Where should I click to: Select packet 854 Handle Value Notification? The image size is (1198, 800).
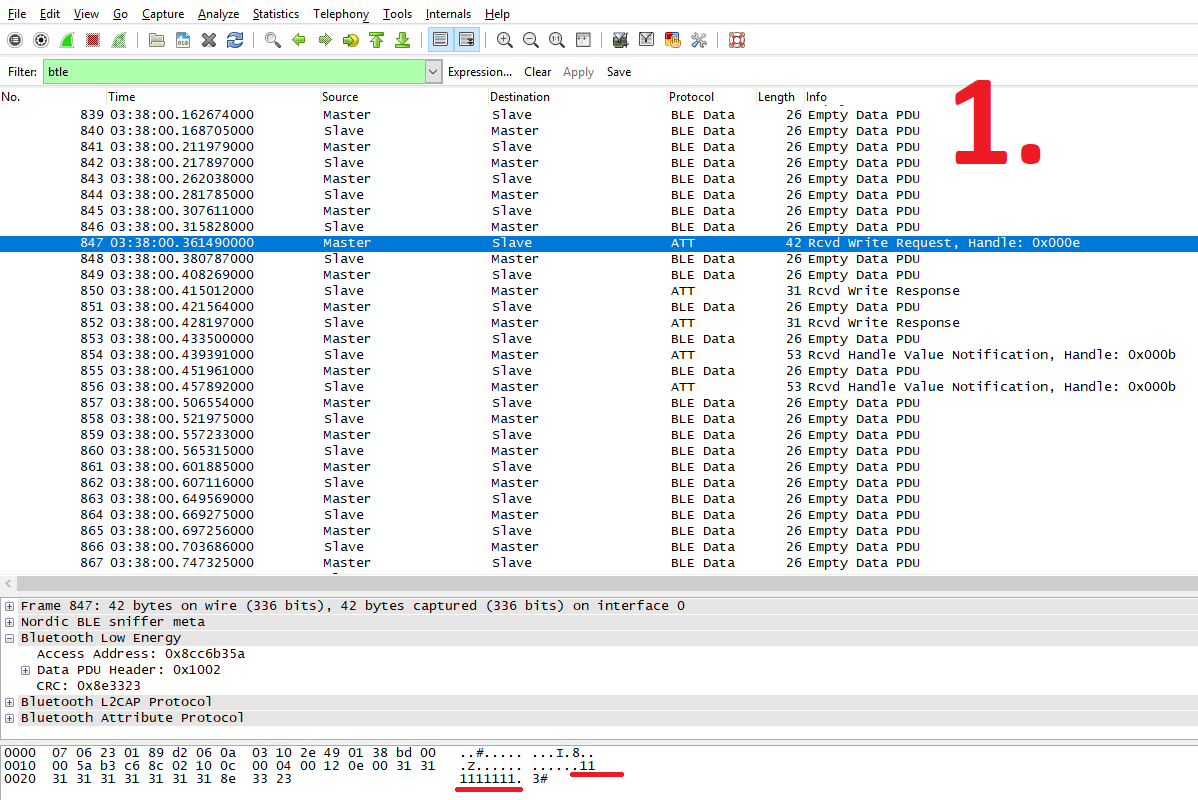click(x=599, y=355)
